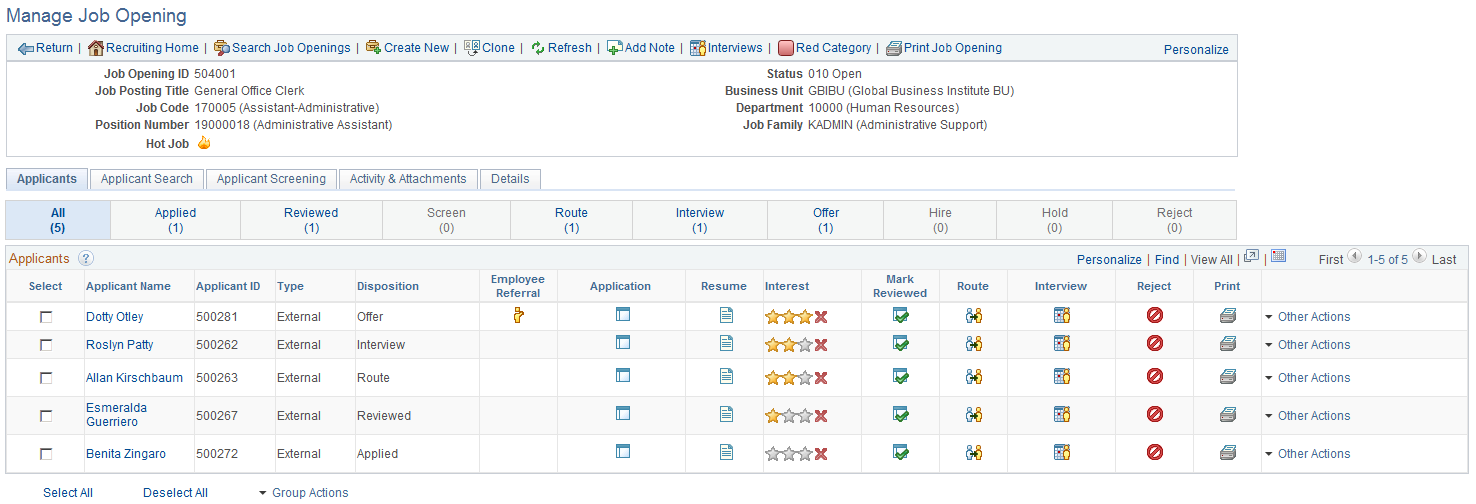
Task: Open the Applicant Screening tab
Action: [x=271, y=179]
